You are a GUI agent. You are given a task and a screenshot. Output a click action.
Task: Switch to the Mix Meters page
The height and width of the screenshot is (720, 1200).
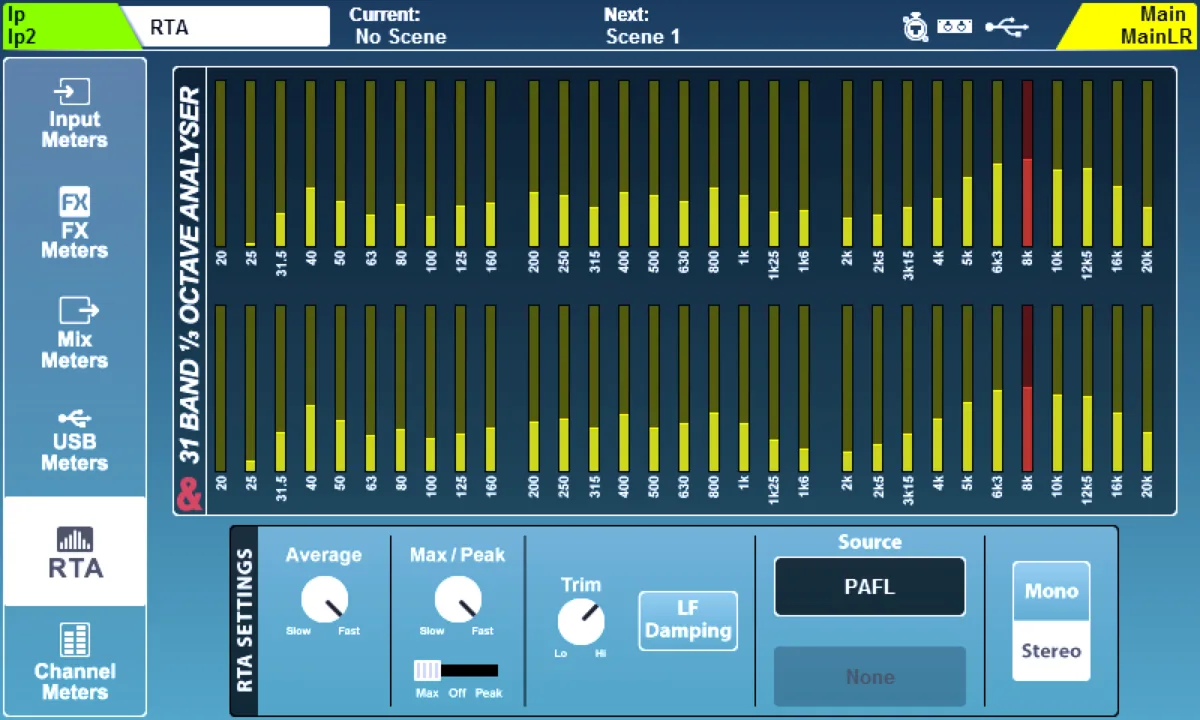[x=75, y=333]
